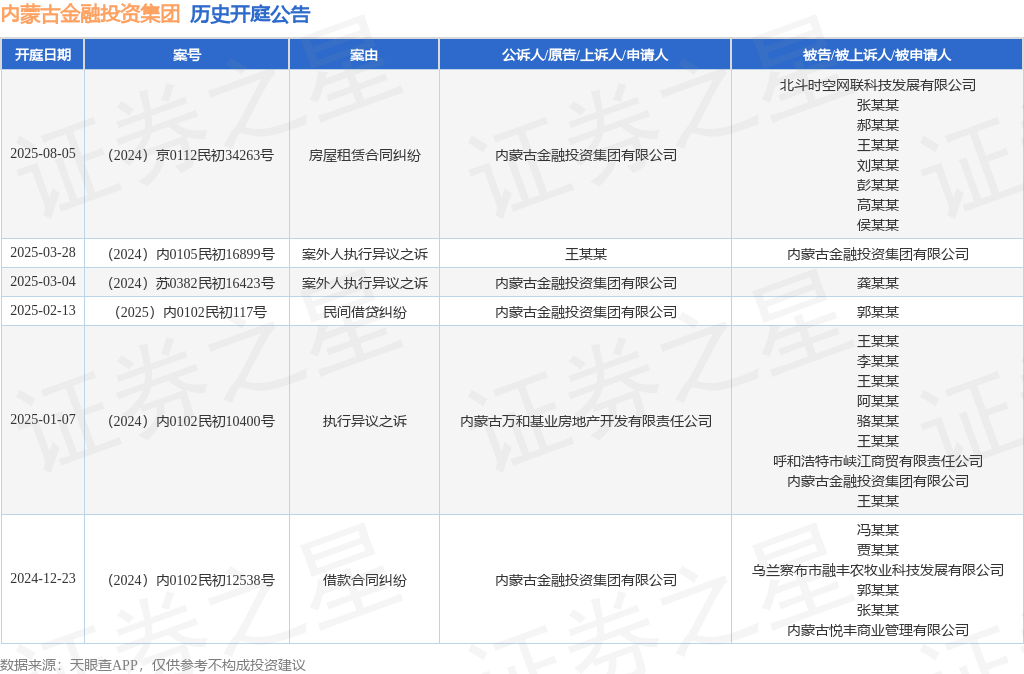
Task: Click defendant 内蒙古悦丰商业管理有限公司
Action: click(878, 630)
